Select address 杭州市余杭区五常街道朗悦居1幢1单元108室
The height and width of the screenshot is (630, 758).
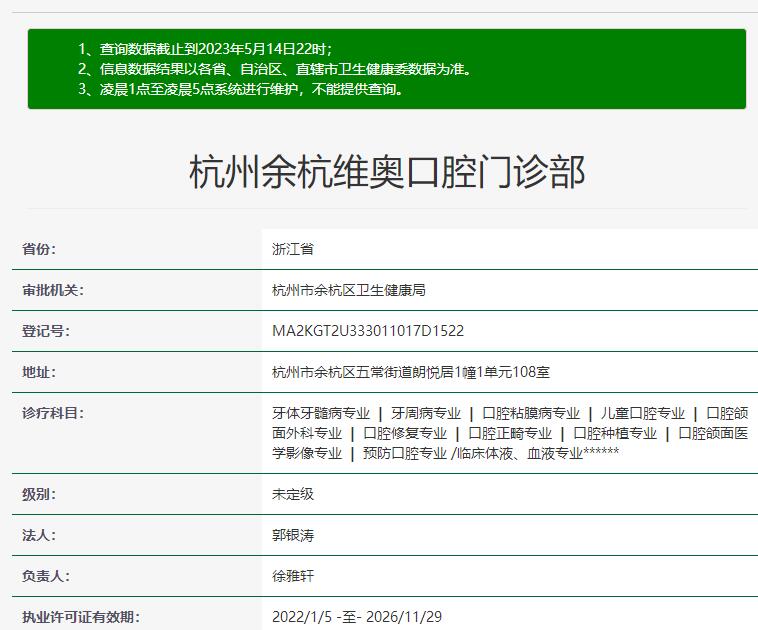[411, 372]
